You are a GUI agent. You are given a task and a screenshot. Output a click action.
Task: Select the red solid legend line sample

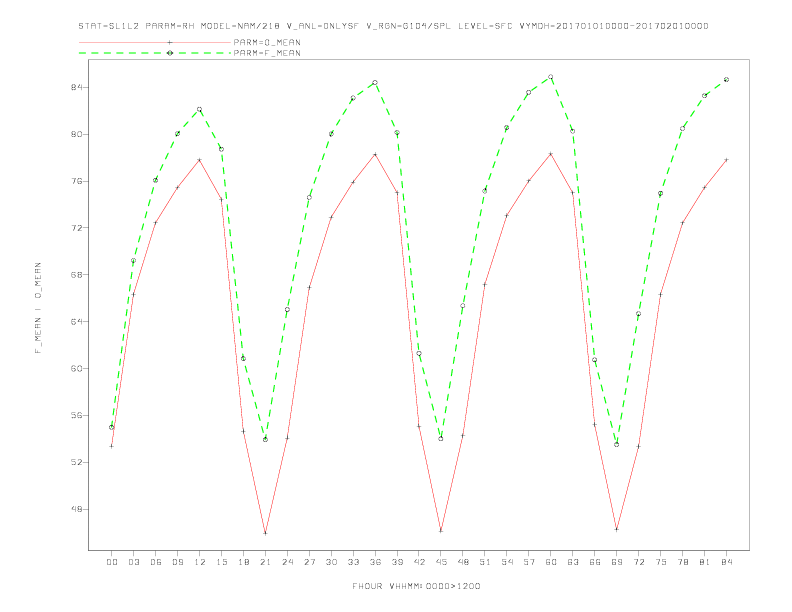(x=155, y=42)
